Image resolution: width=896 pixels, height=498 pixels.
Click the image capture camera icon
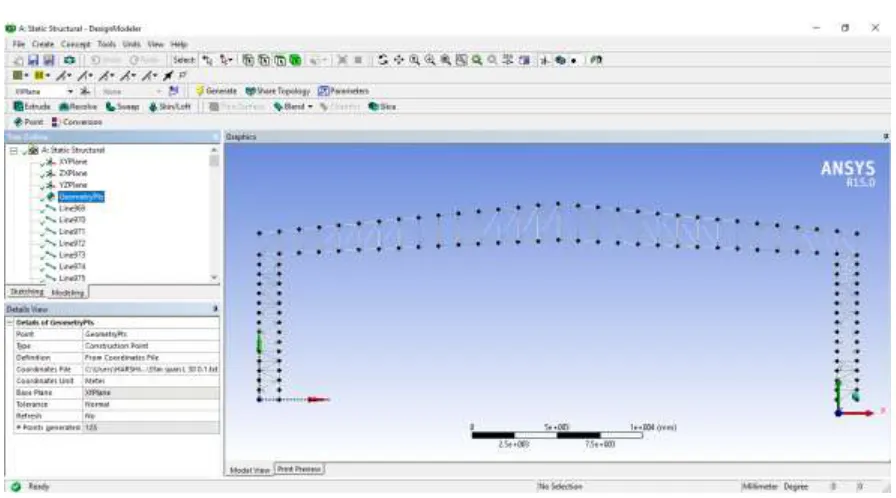(69, 60)
